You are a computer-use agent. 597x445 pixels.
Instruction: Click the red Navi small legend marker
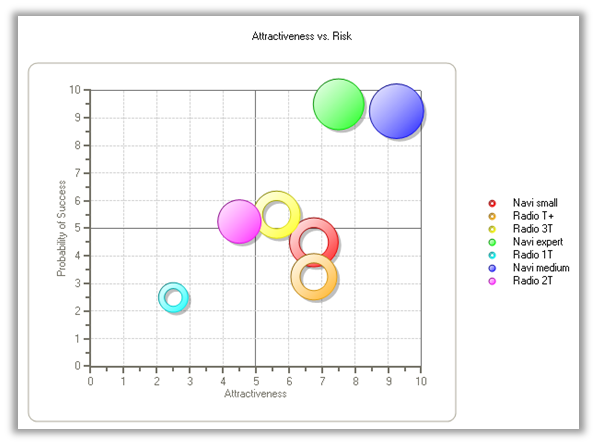click(x=492, y=203)
